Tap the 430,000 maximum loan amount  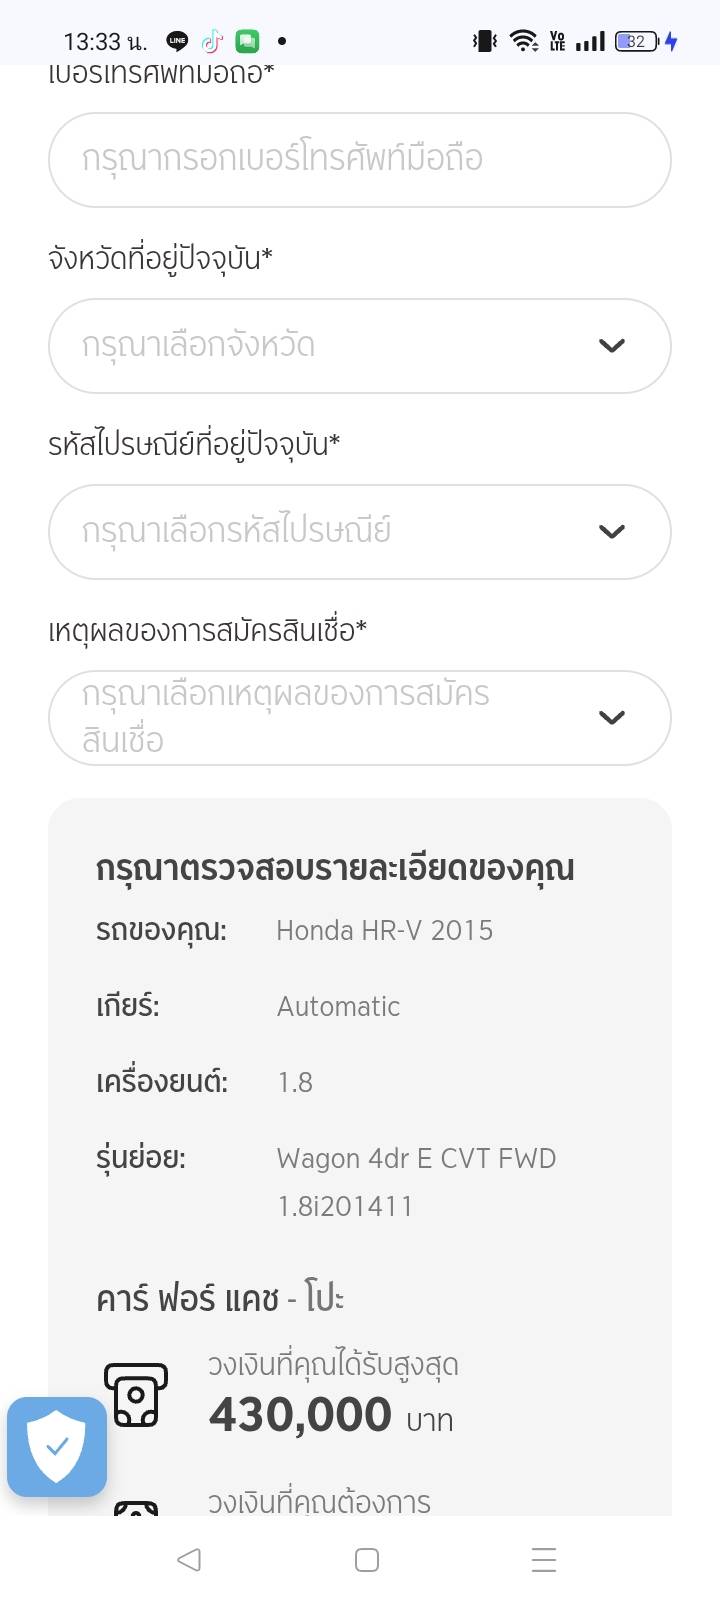point(300,1415)
